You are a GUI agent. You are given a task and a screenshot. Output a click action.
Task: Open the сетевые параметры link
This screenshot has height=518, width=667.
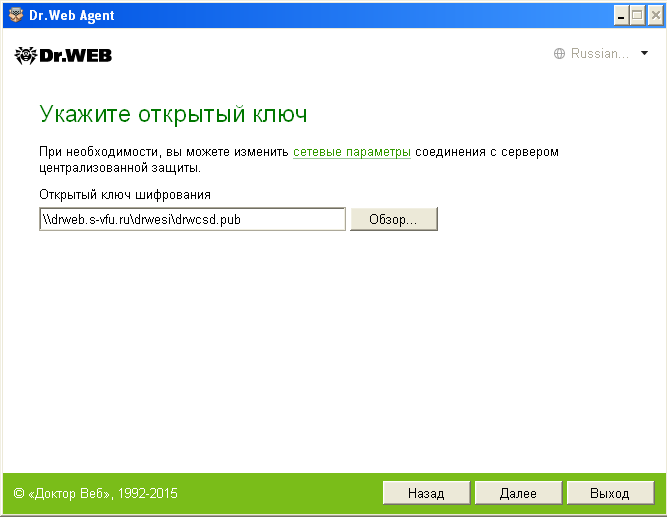352,152
